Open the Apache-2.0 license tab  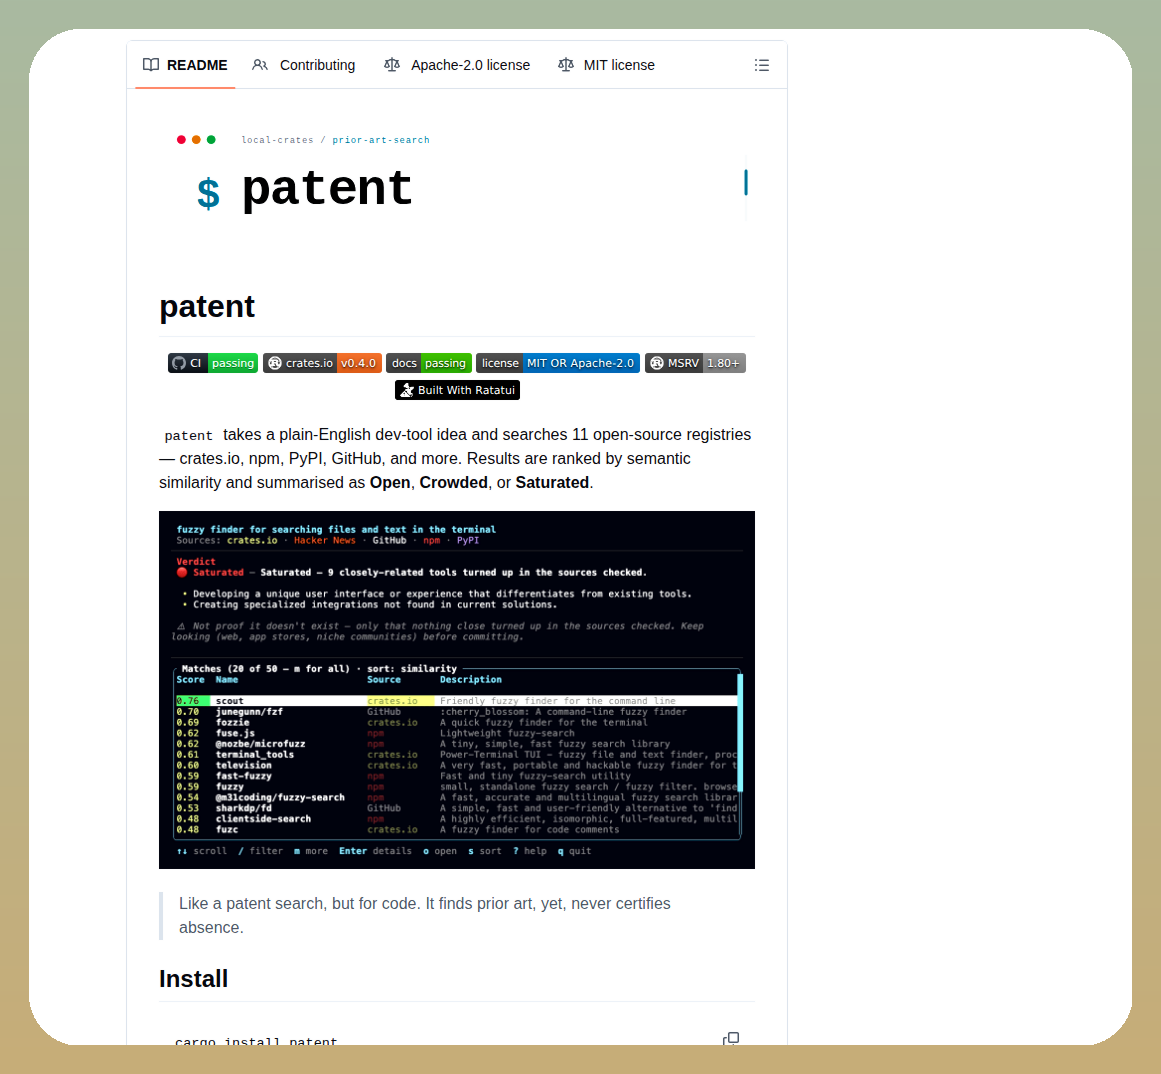pos(457,65)
